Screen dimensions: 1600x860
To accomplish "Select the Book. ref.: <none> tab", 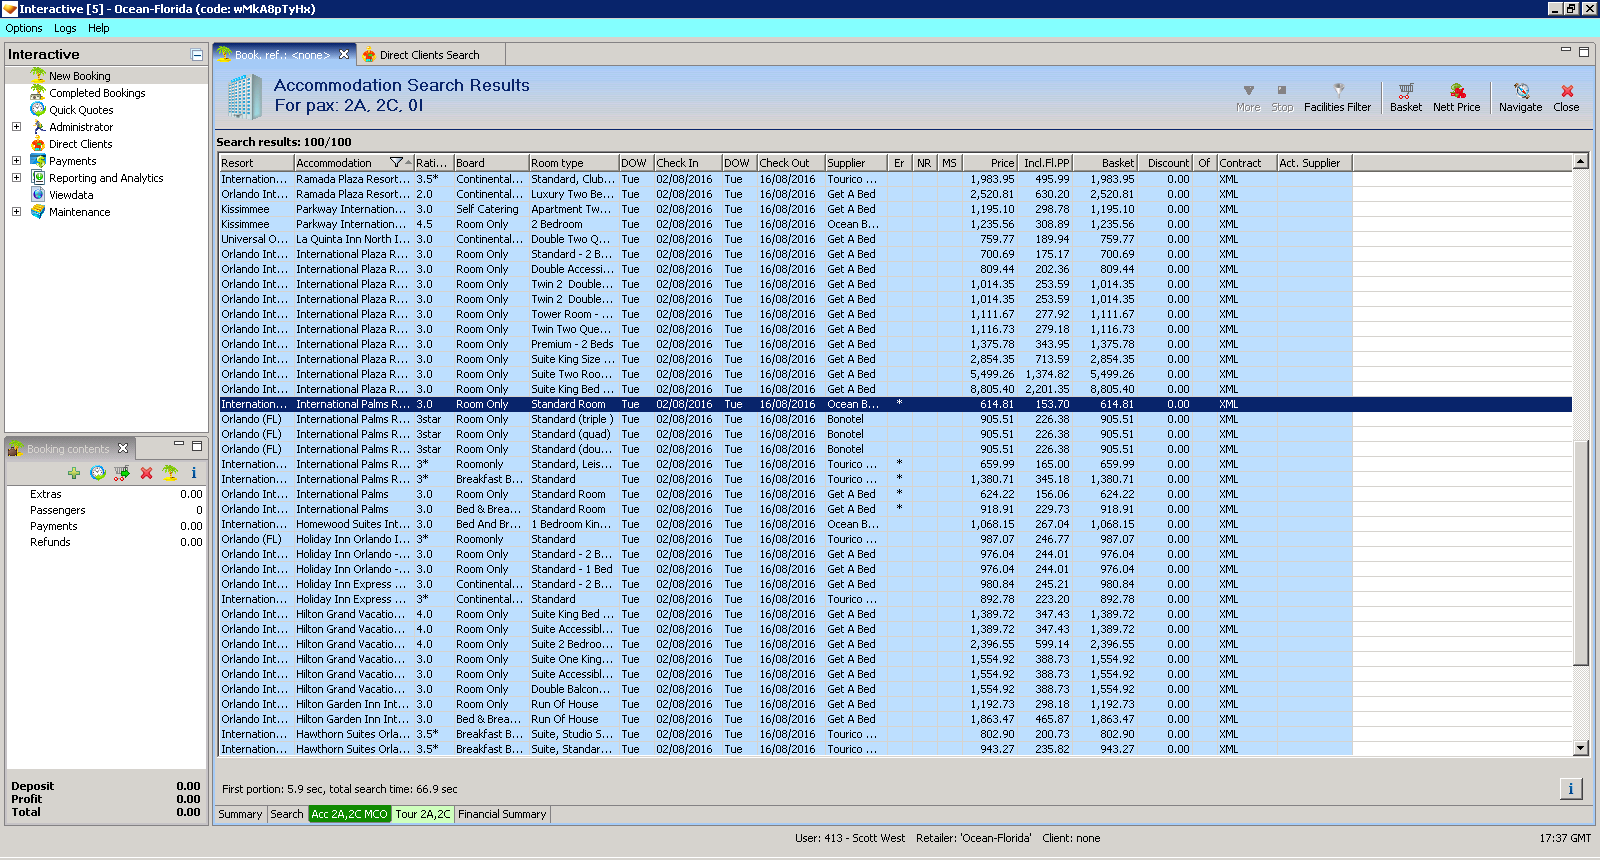I will pos(282,55).
